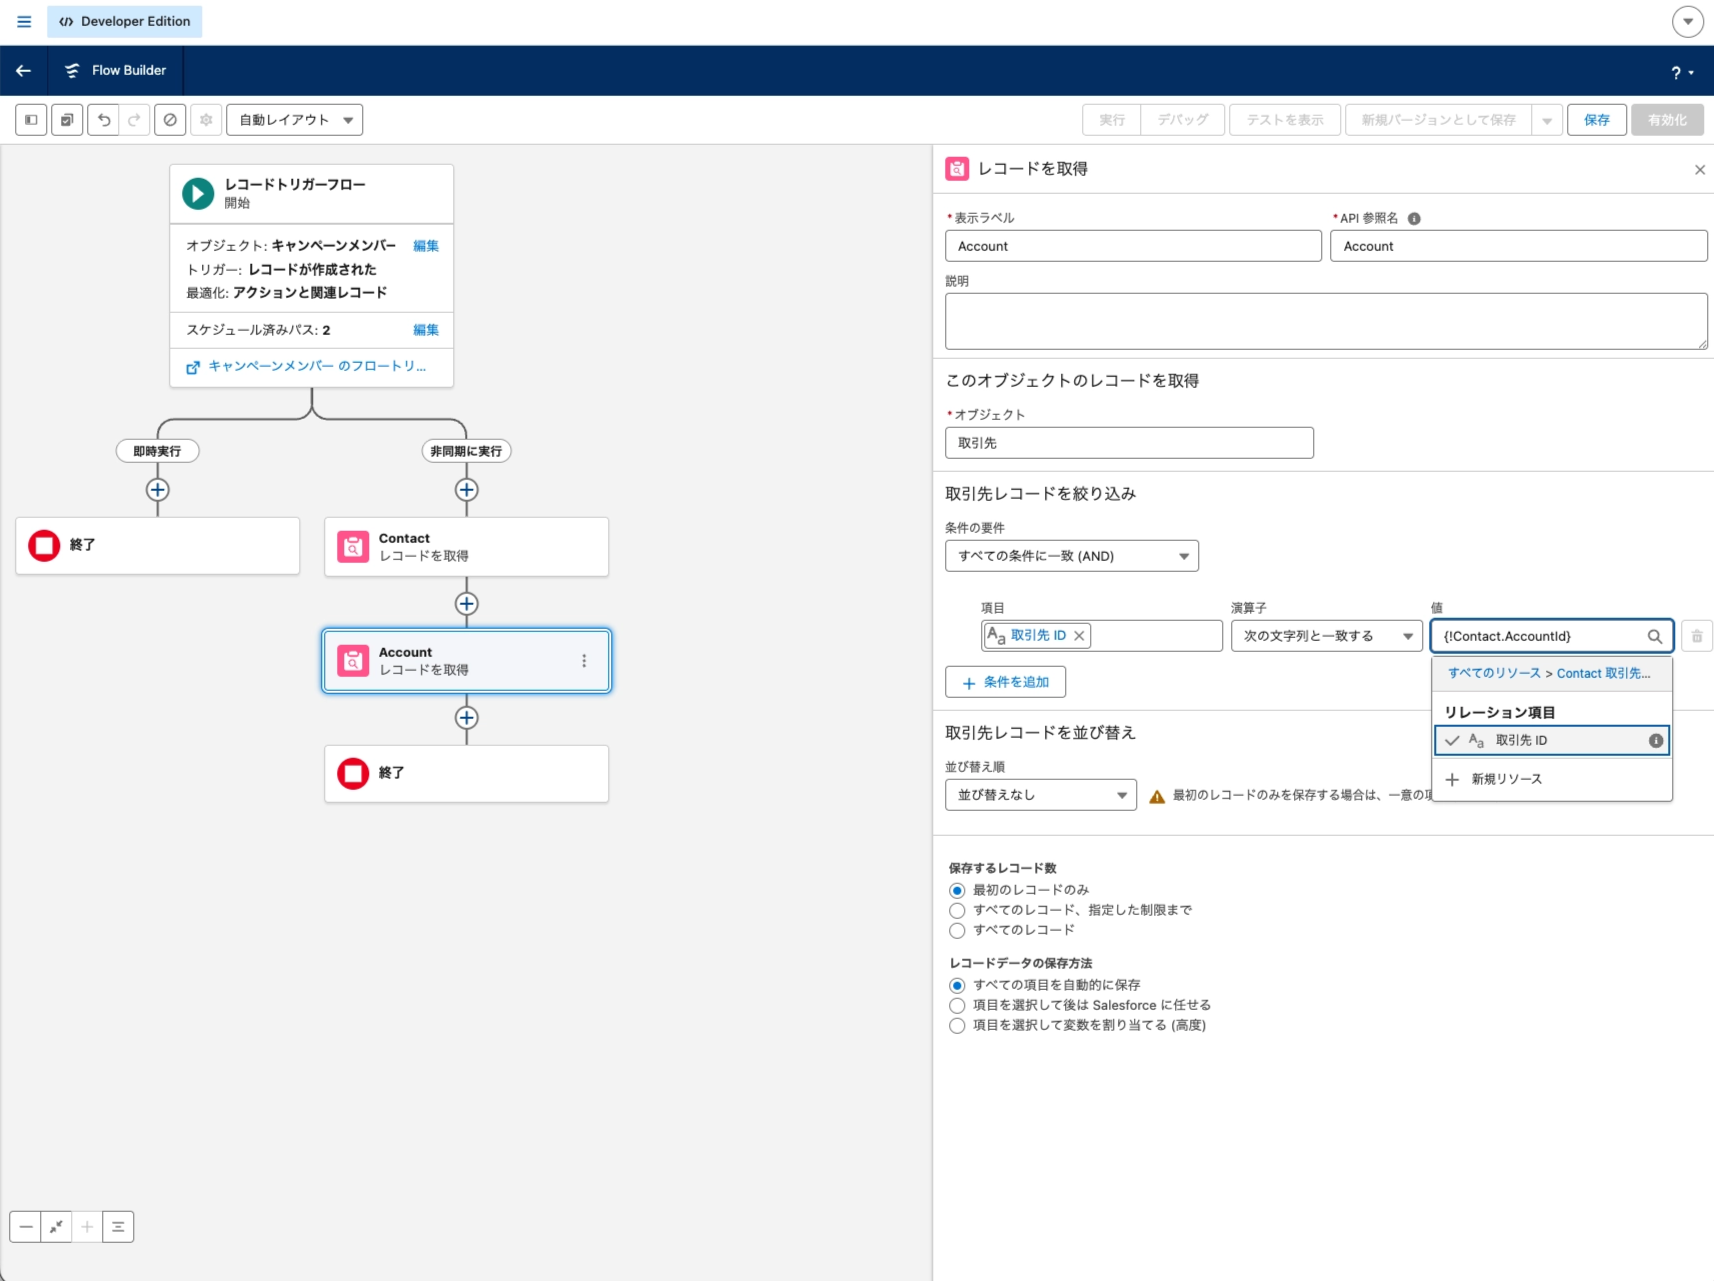Viewport: 1714px width, 1281px height.
Task: Select the Contact レコードを取得 node
Action: pyautogui.click(x=466, y=547)
